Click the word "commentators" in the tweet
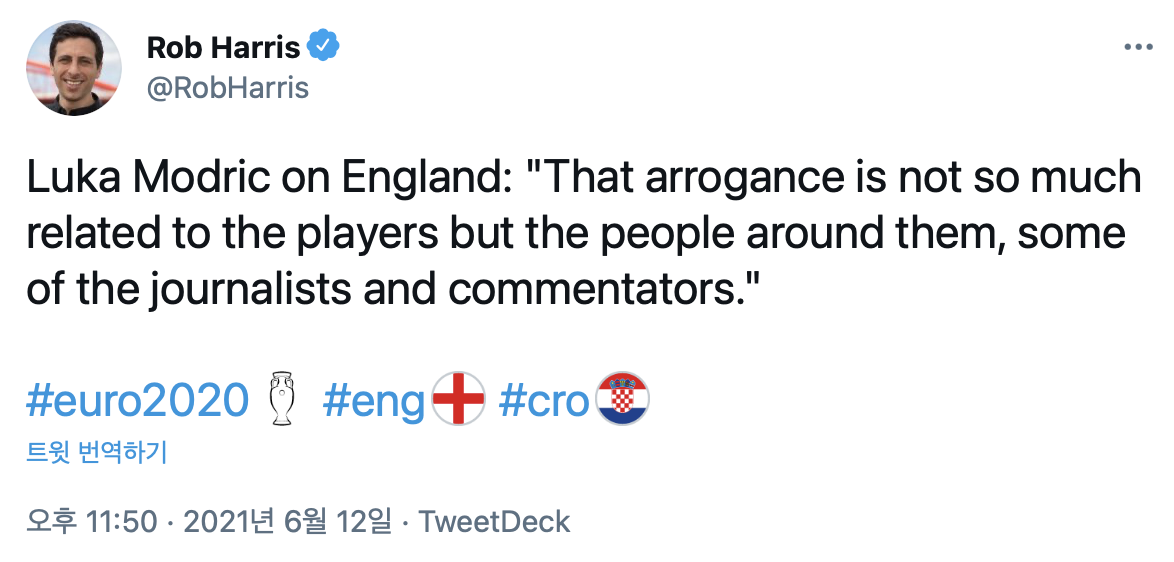1174x562 pixels. click(x=592, y=290)
